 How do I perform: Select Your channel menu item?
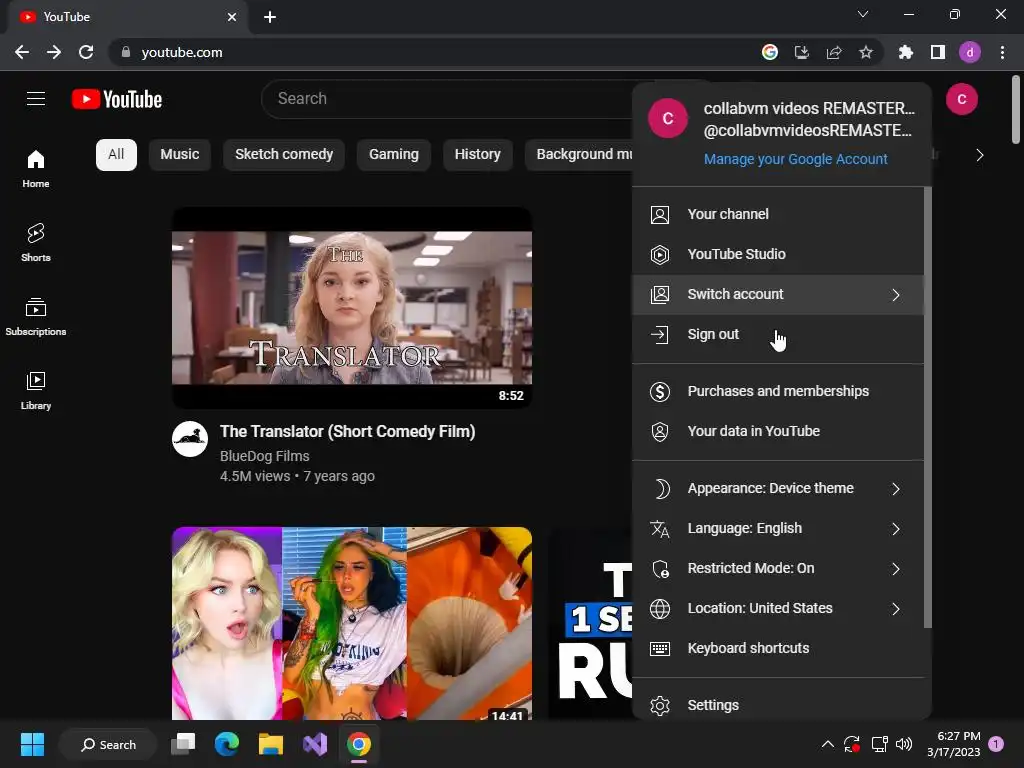(778, 214)
